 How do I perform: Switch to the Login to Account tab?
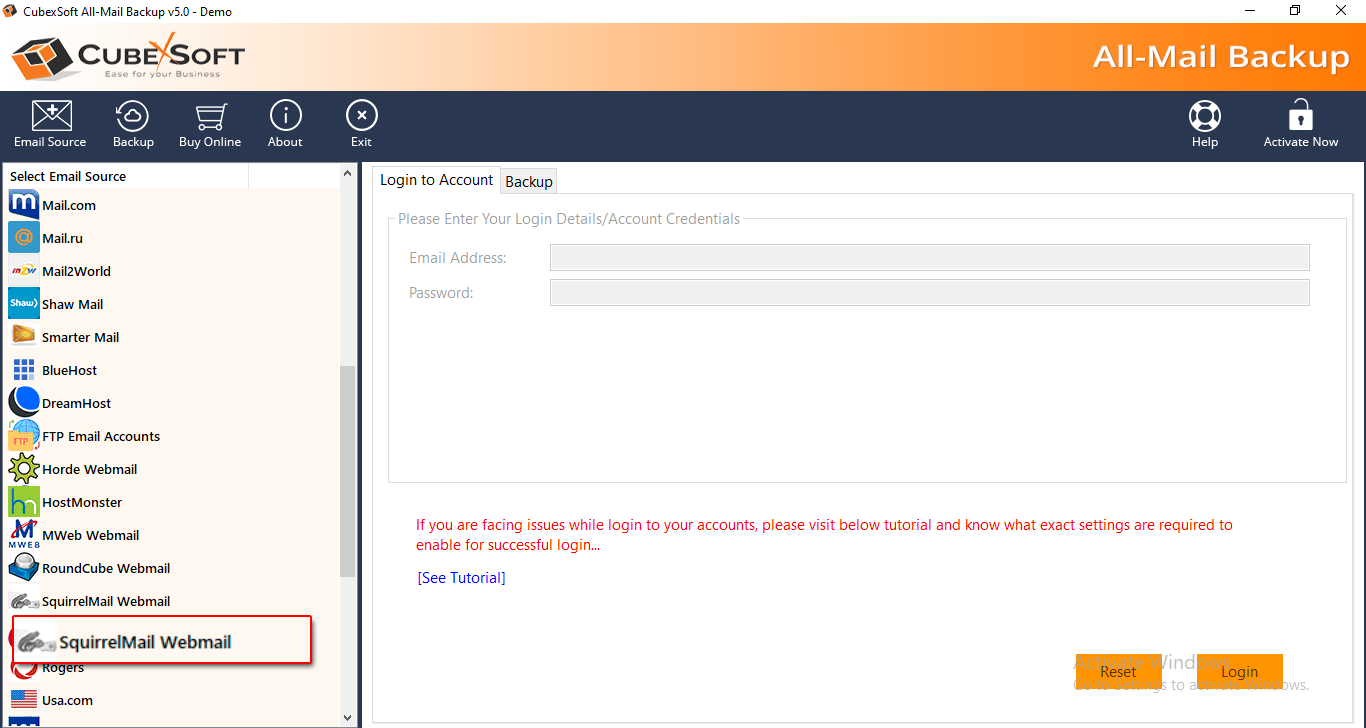pos(436,180)
